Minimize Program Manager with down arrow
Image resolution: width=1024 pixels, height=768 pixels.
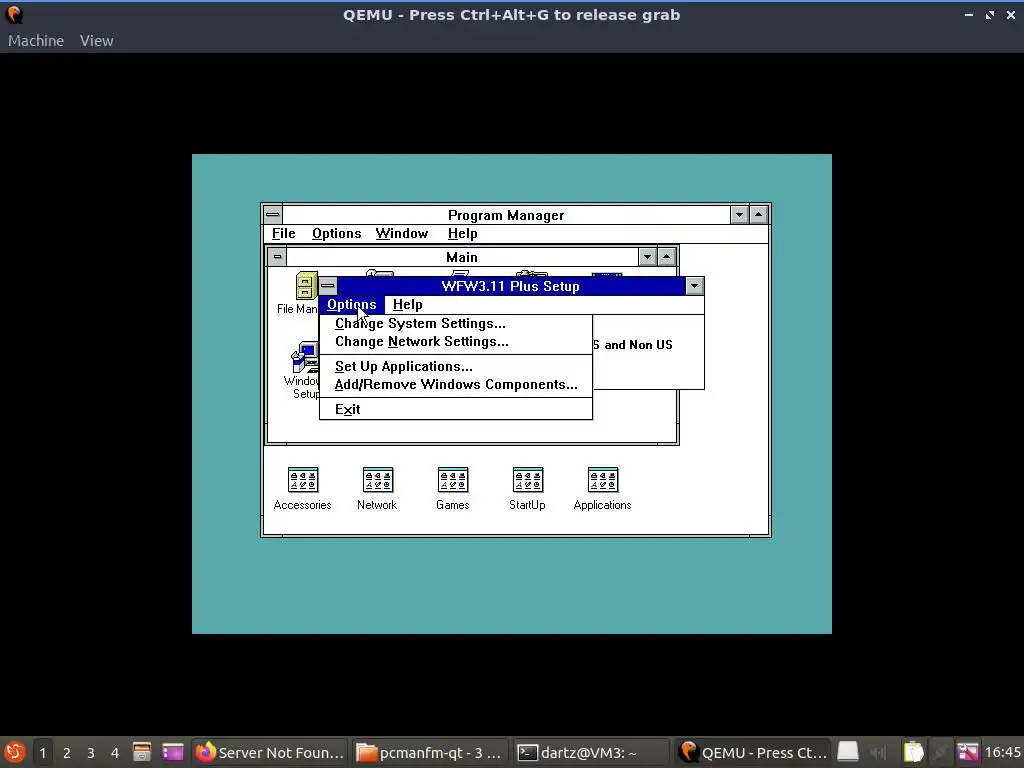click(x=739, y=215)
